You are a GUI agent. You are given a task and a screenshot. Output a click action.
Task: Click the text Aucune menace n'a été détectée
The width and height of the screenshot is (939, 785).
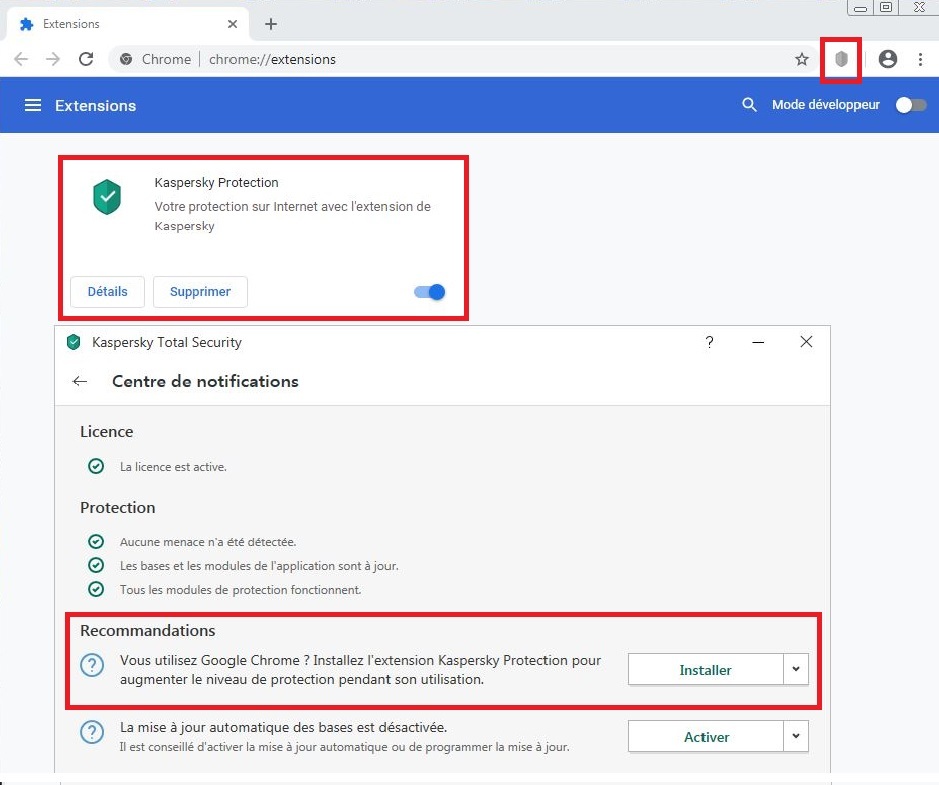coord(208,542)
